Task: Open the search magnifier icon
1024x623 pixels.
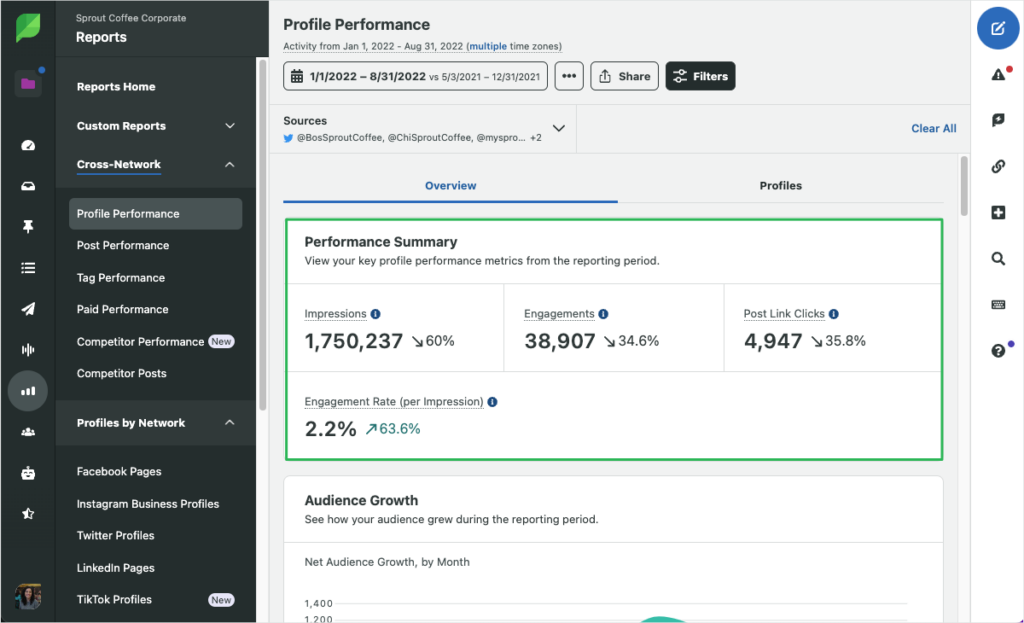Action: 997,259
